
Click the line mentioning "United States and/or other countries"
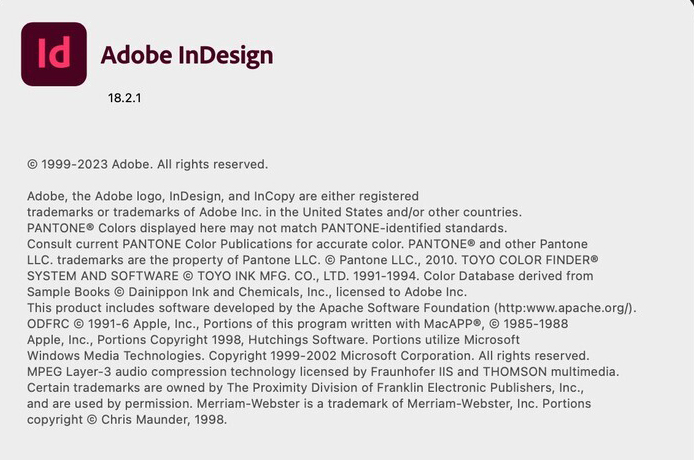[273, 212]
